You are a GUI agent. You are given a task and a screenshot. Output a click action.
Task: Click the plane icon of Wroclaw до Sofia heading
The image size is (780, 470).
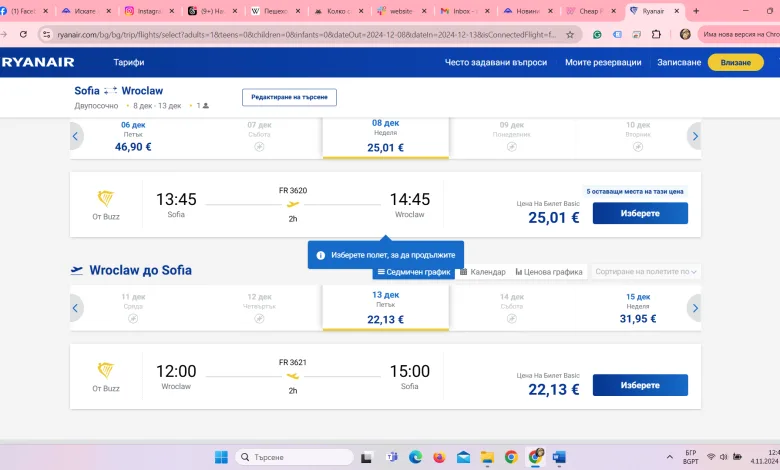click(x=77, y=270)
